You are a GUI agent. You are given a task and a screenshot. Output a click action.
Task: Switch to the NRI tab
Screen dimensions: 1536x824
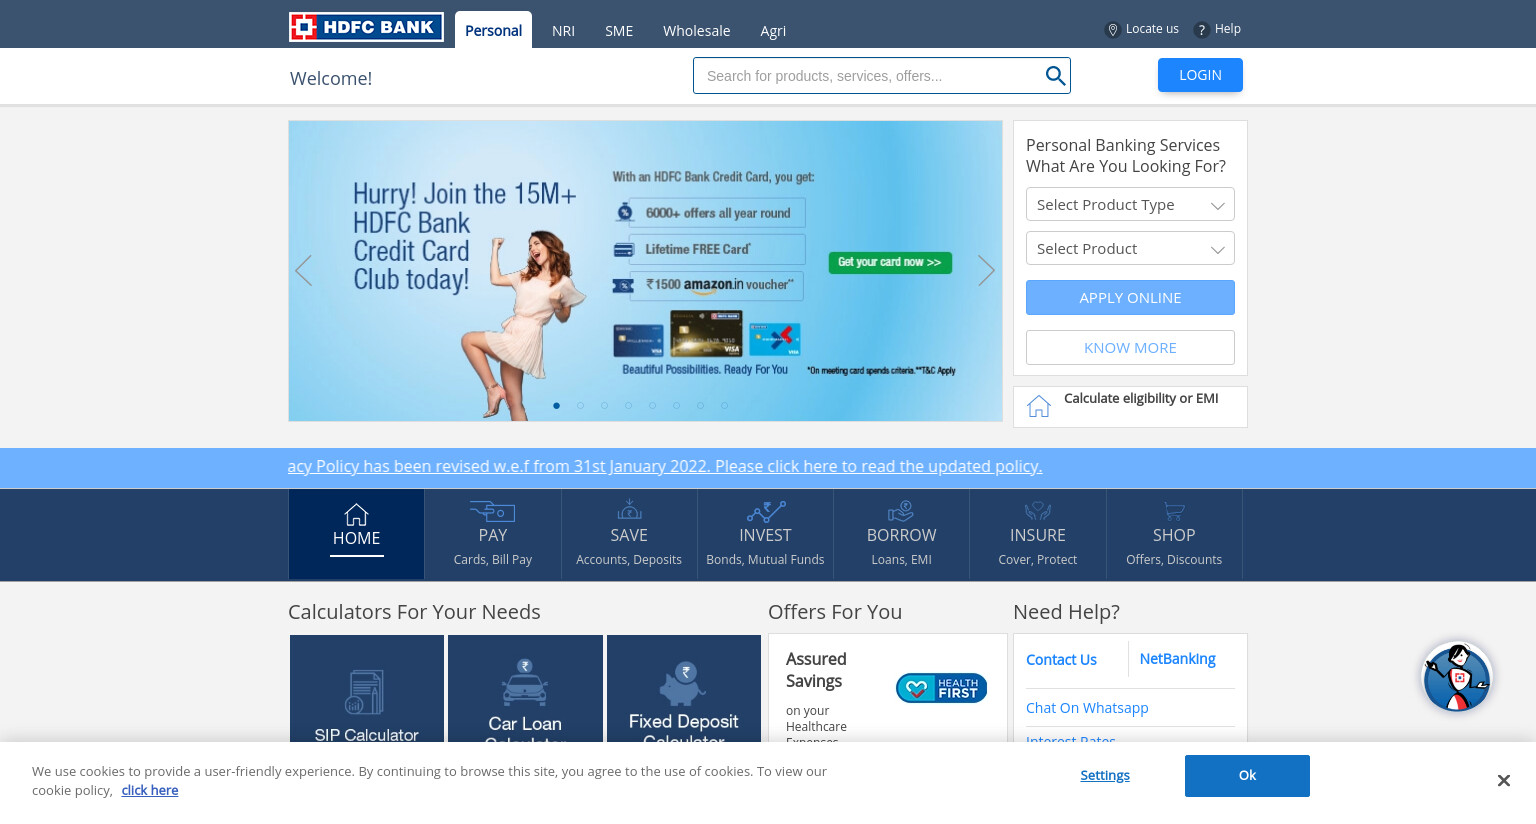[x=563, y=31]
